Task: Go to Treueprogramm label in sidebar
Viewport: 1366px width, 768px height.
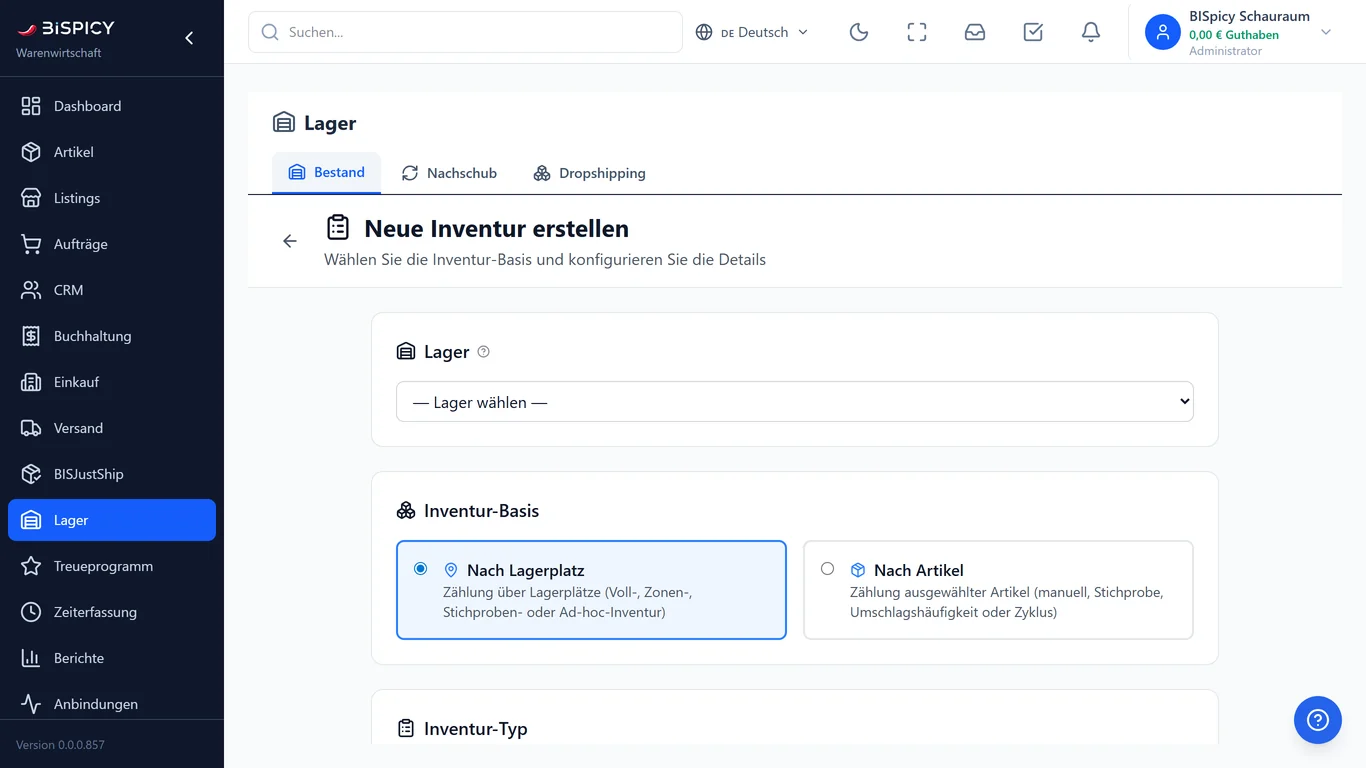Action: pyautogui.click(x=104, y=566)
